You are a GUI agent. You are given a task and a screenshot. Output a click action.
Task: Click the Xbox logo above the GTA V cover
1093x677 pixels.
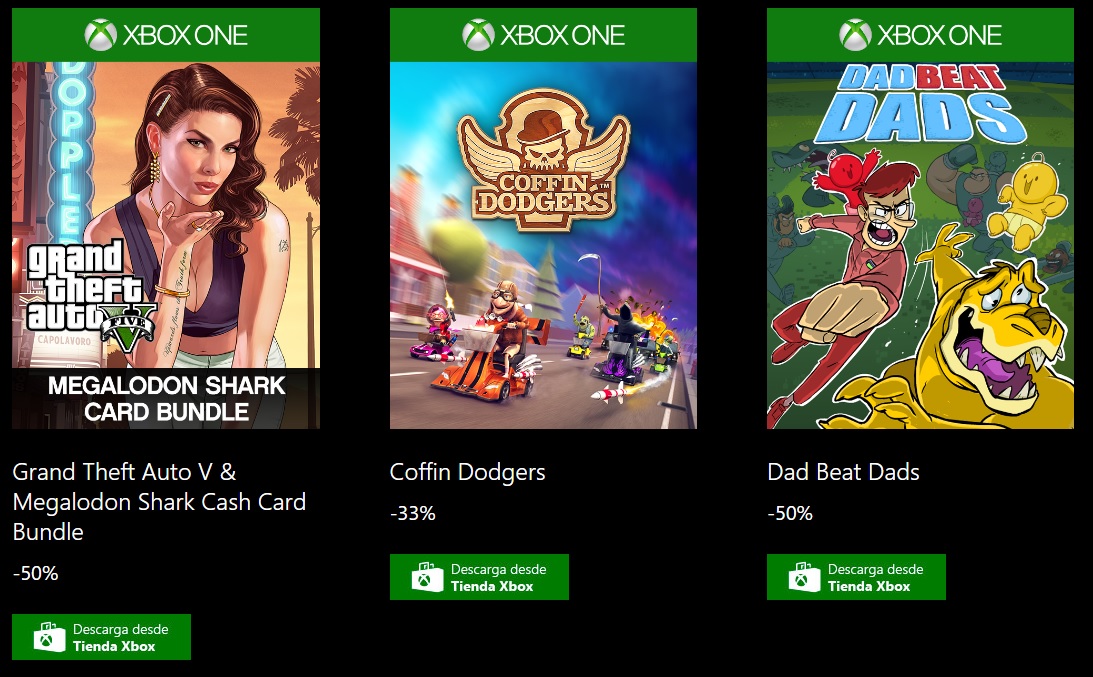(101, 36)
